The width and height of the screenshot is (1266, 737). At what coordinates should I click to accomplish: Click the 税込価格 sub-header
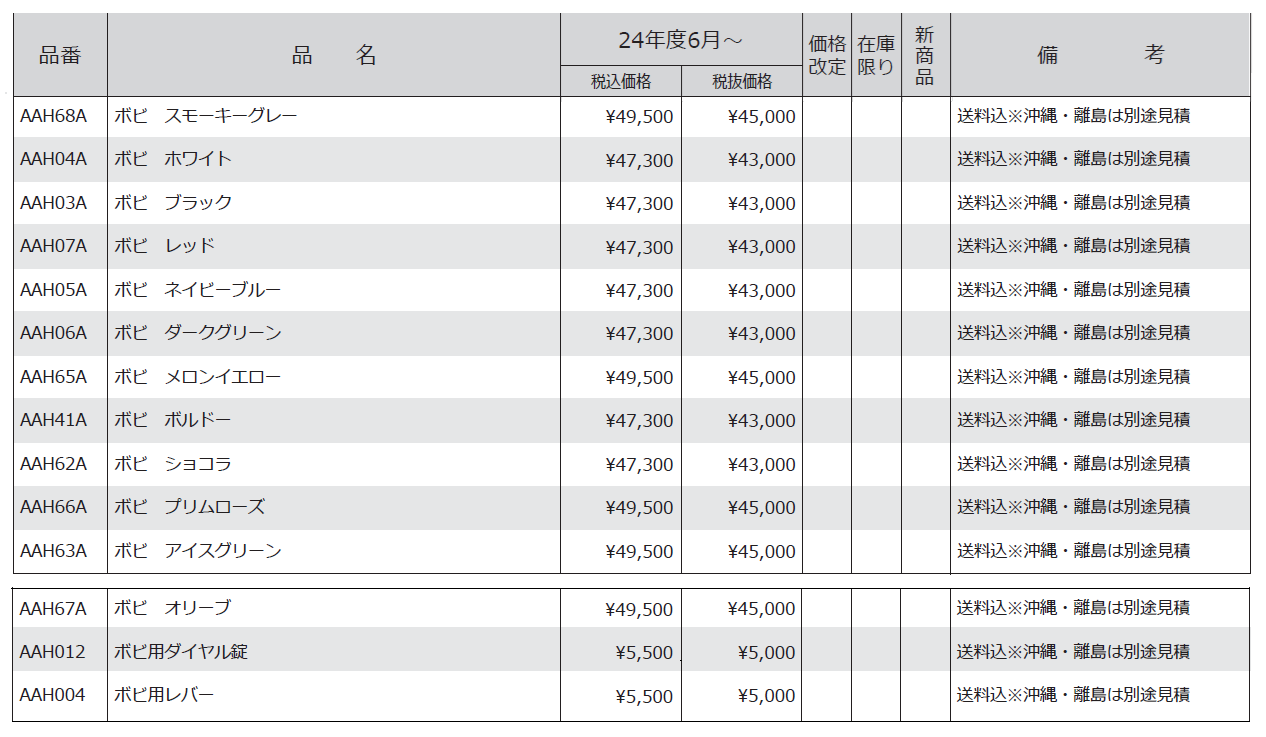click(621, 82)
